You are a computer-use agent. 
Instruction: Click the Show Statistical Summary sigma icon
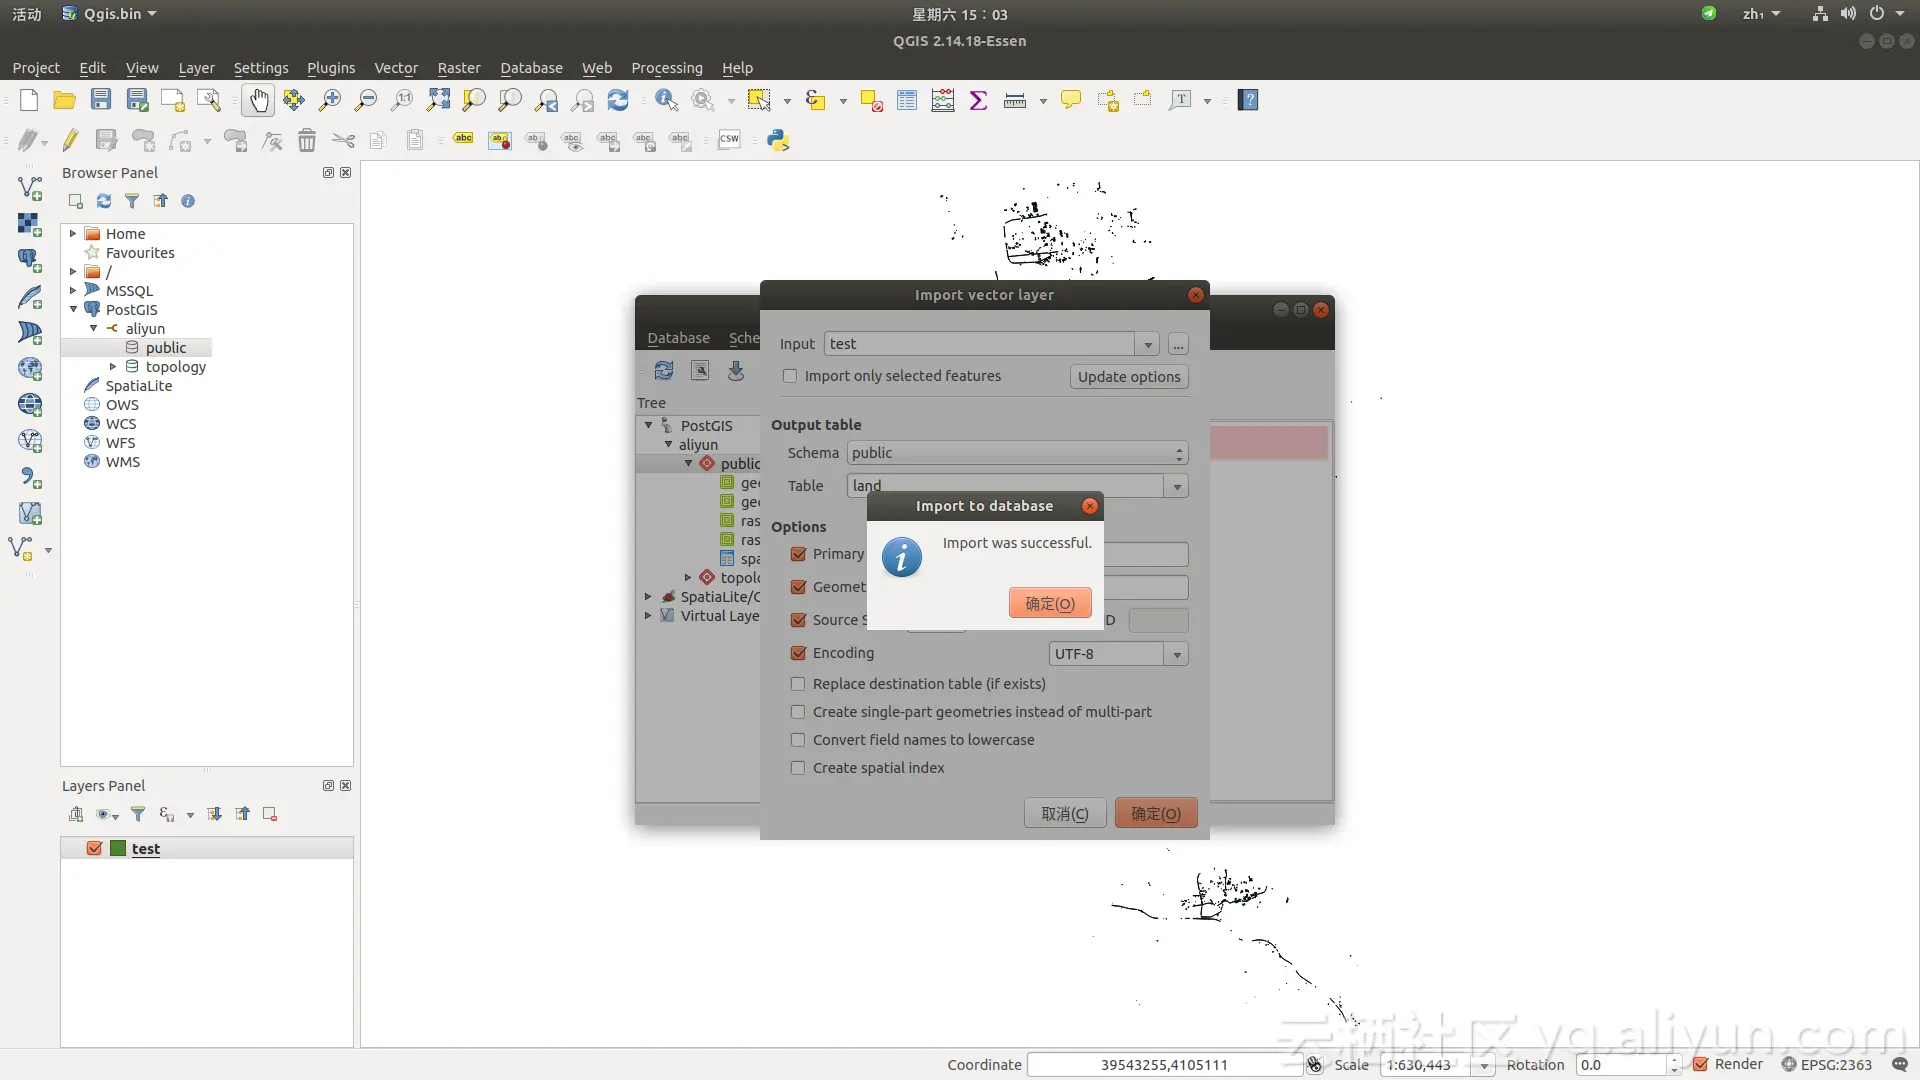(978, 100)
